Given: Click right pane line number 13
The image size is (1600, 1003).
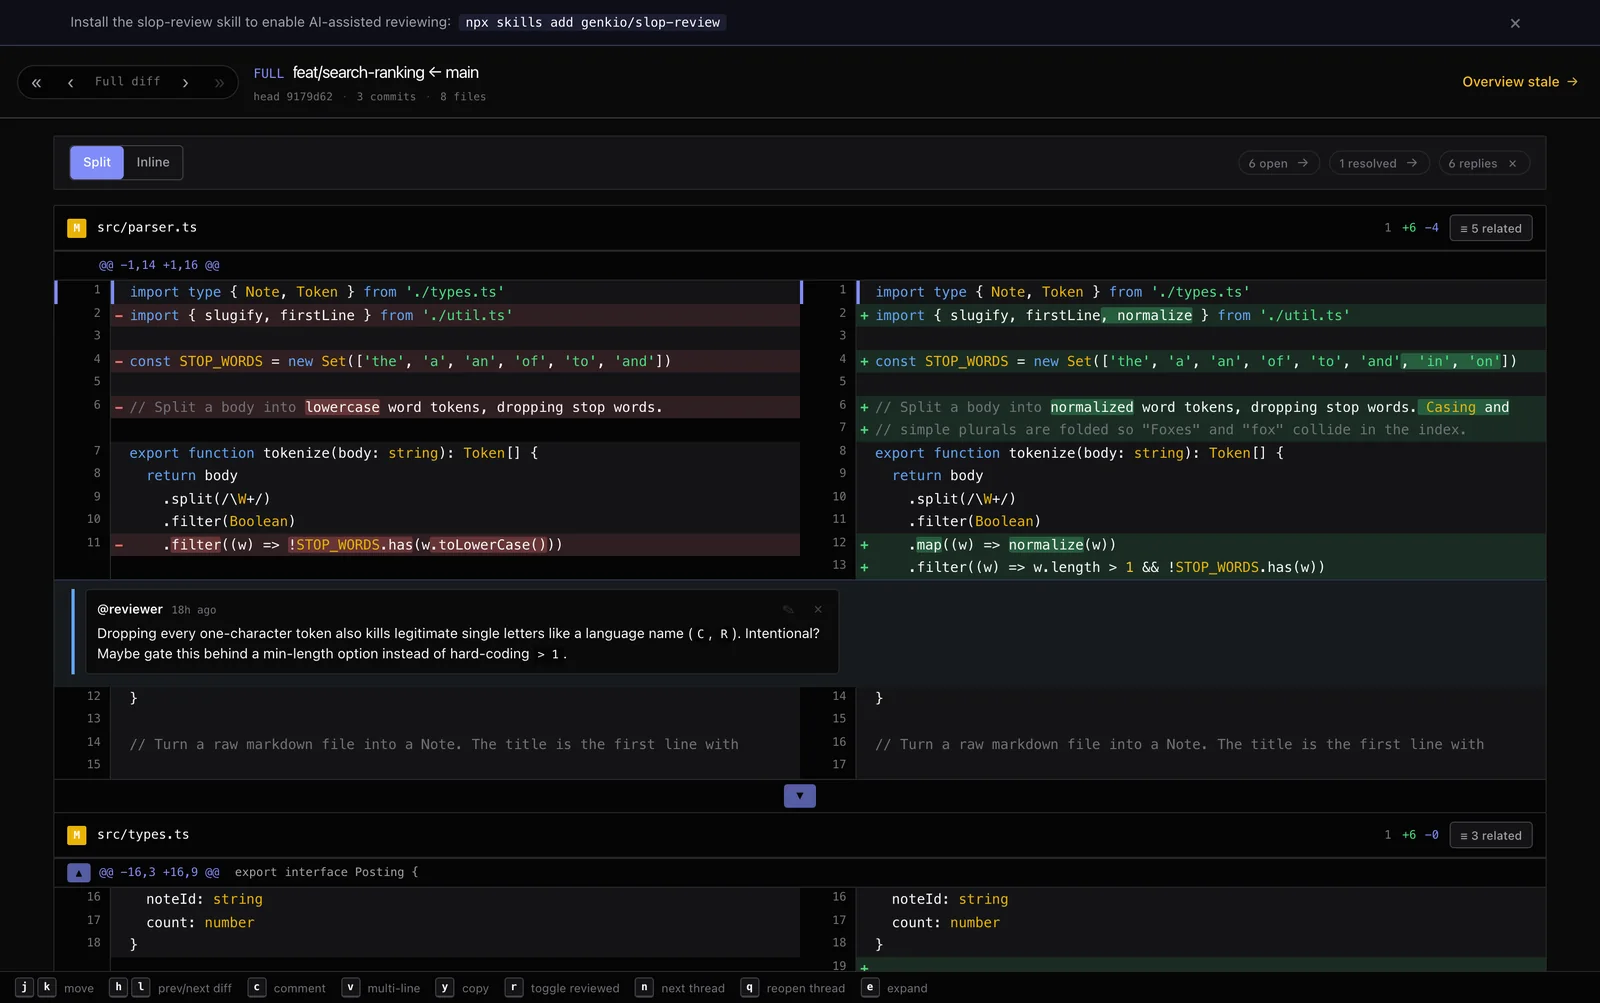Looking at the screenshot, I should pos(839,565).
